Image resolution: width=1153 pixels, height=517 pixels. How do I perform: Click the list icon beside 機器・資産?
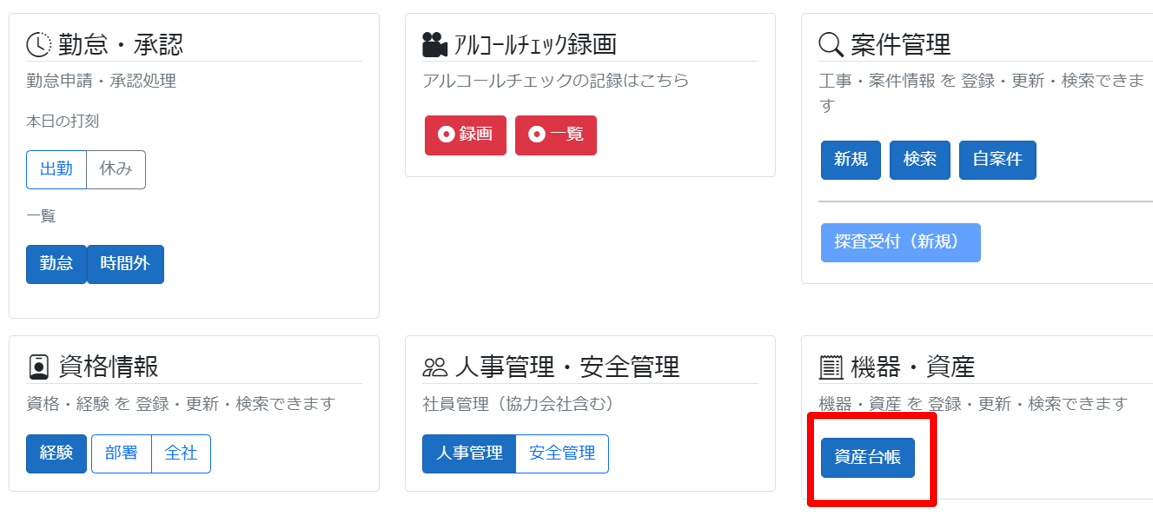tap(831, 367)
